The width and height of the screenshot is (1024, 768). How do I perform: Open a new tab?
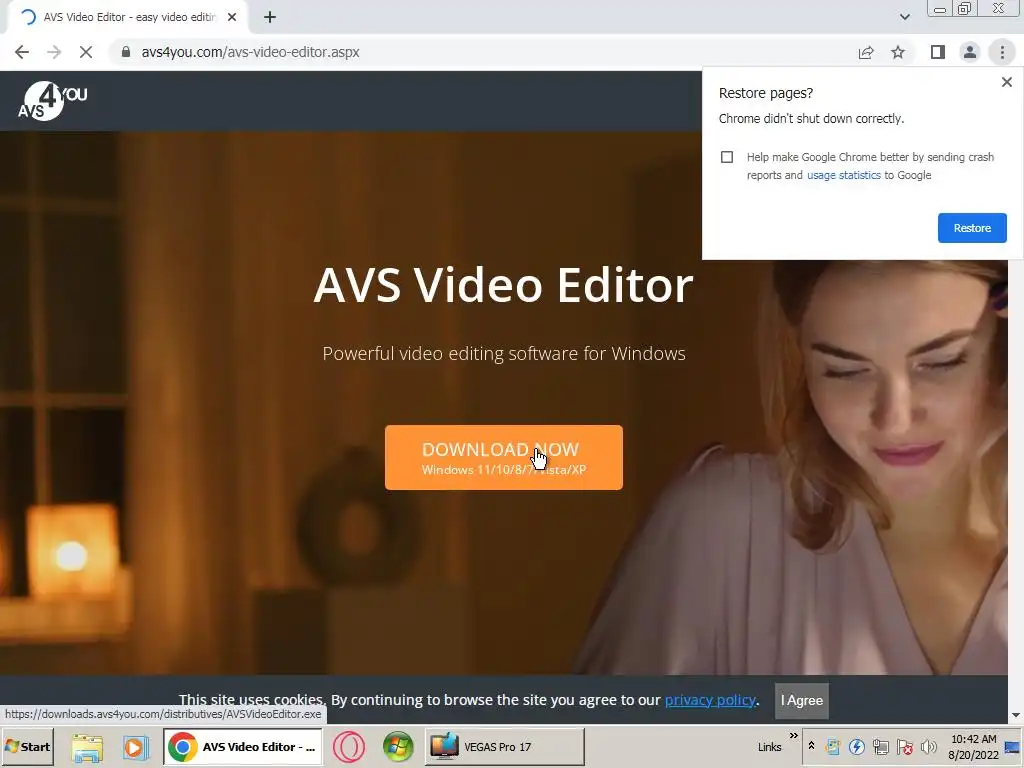[270, 18]
